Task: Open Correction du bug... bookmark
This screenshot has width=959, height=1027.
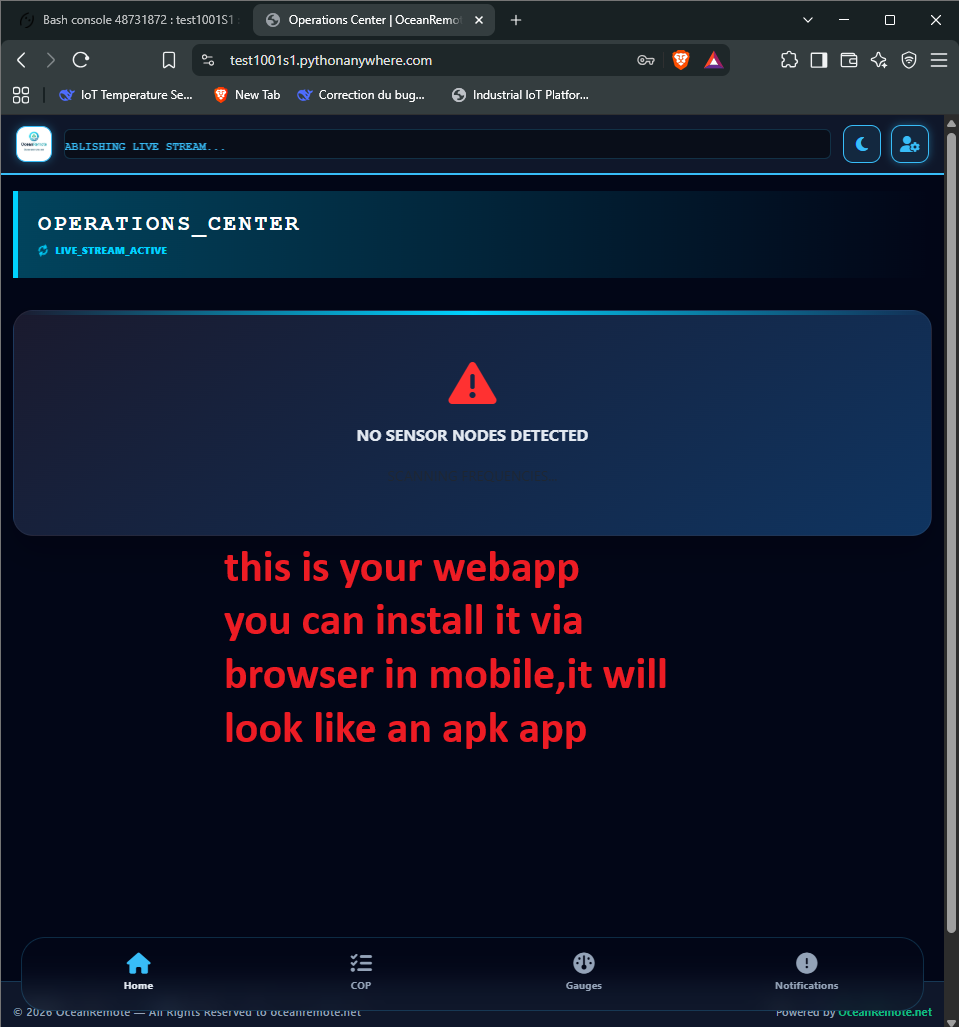Action: [361, 95]
